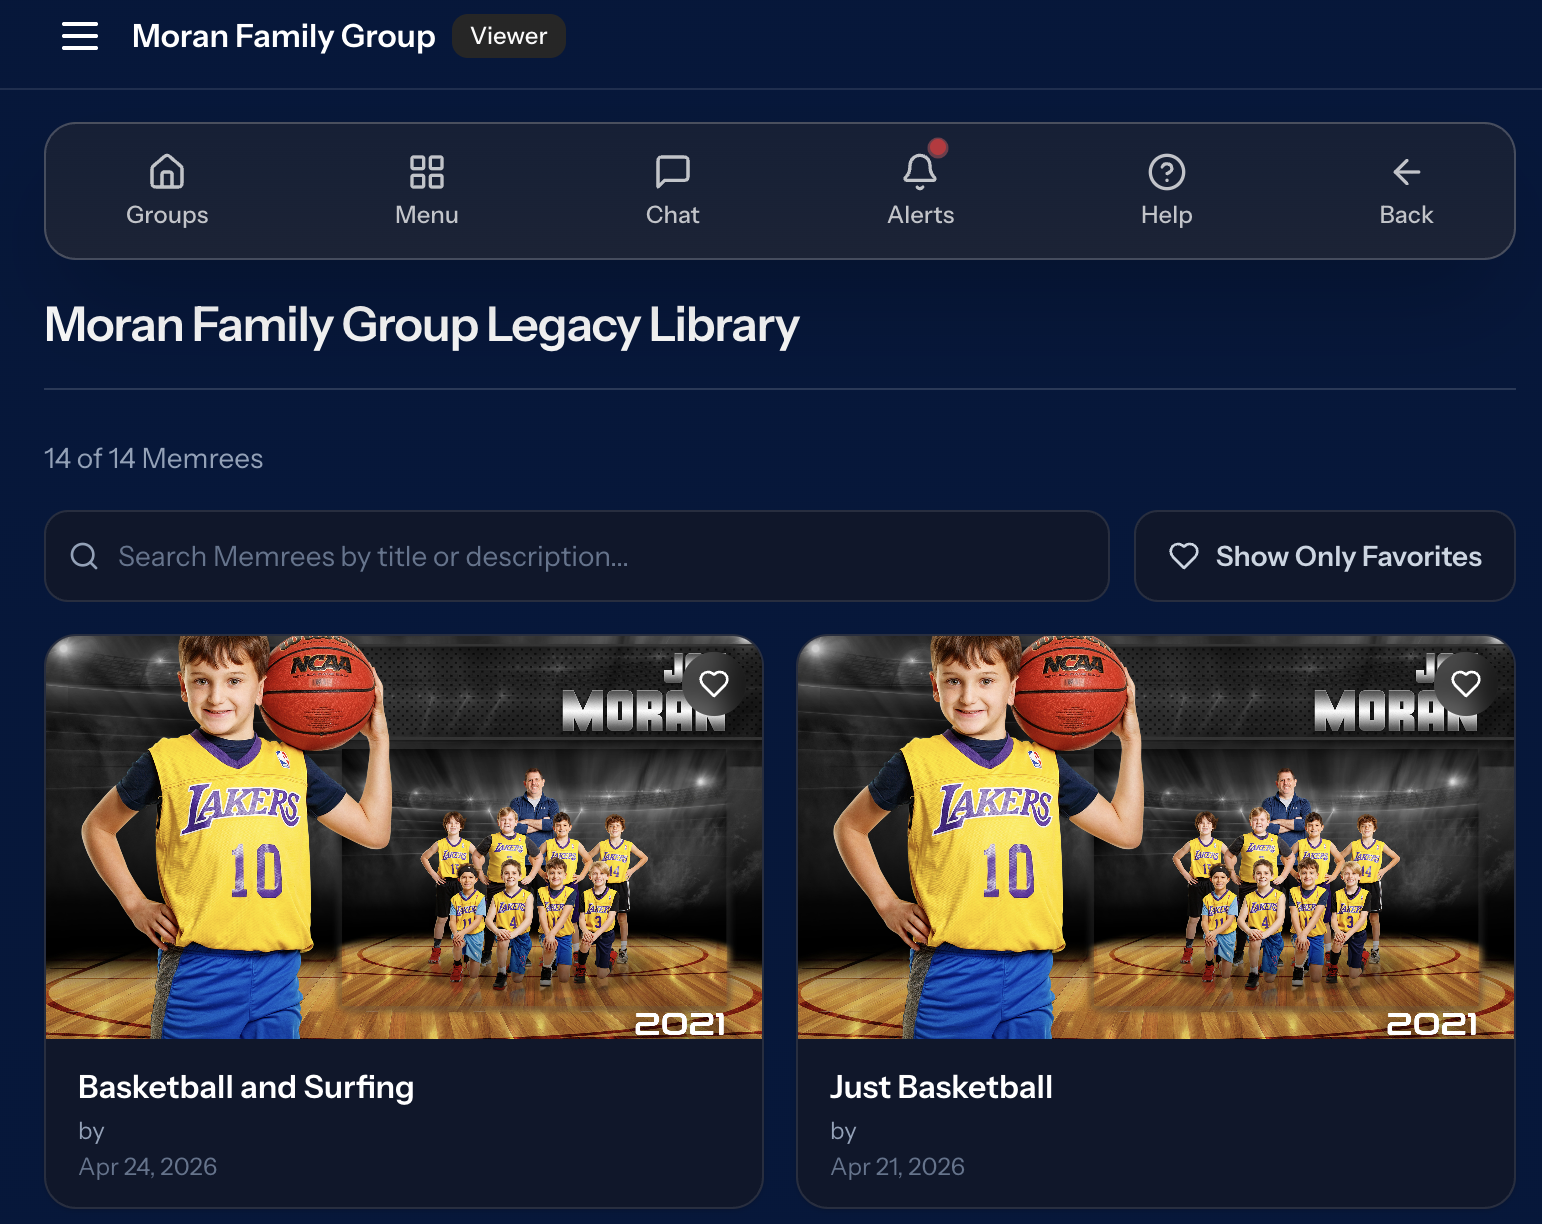Open the Menu grid icon
Viewport: 1542px width, 1224px height.
[x=427, y=172]
